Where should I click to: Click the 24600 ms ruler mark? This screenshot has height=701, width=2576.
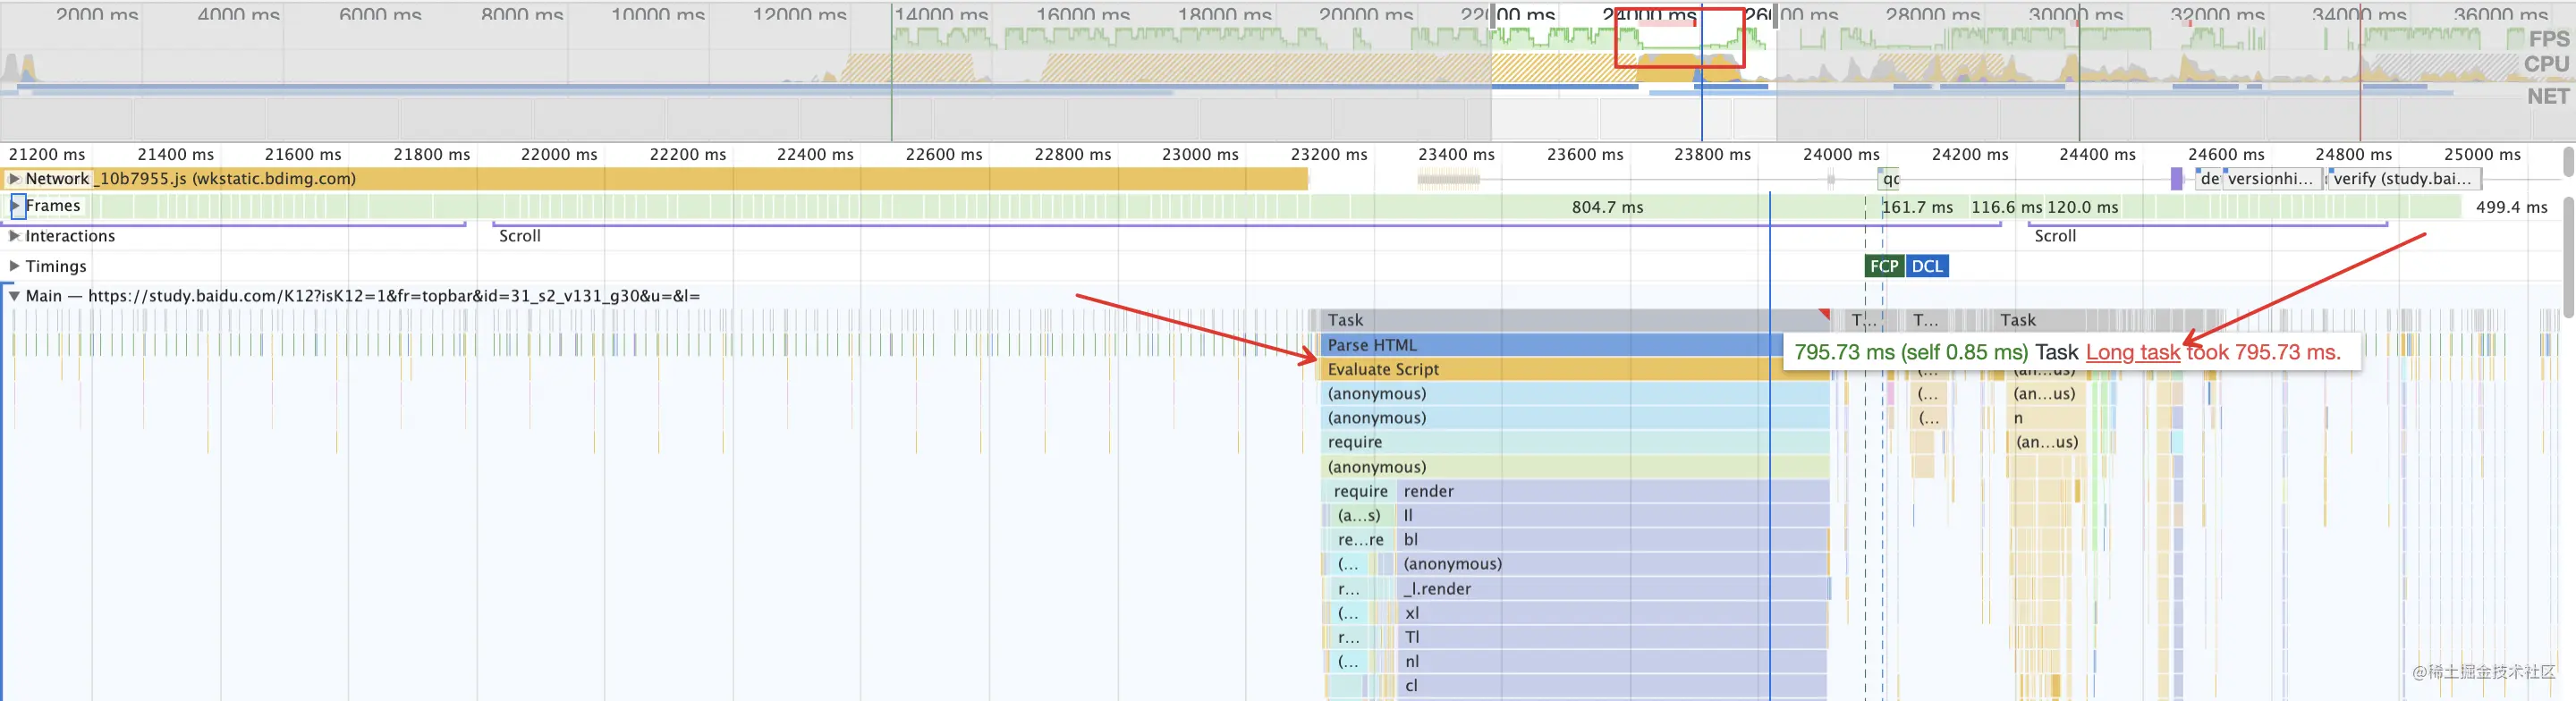click(x=2226, y=154)
